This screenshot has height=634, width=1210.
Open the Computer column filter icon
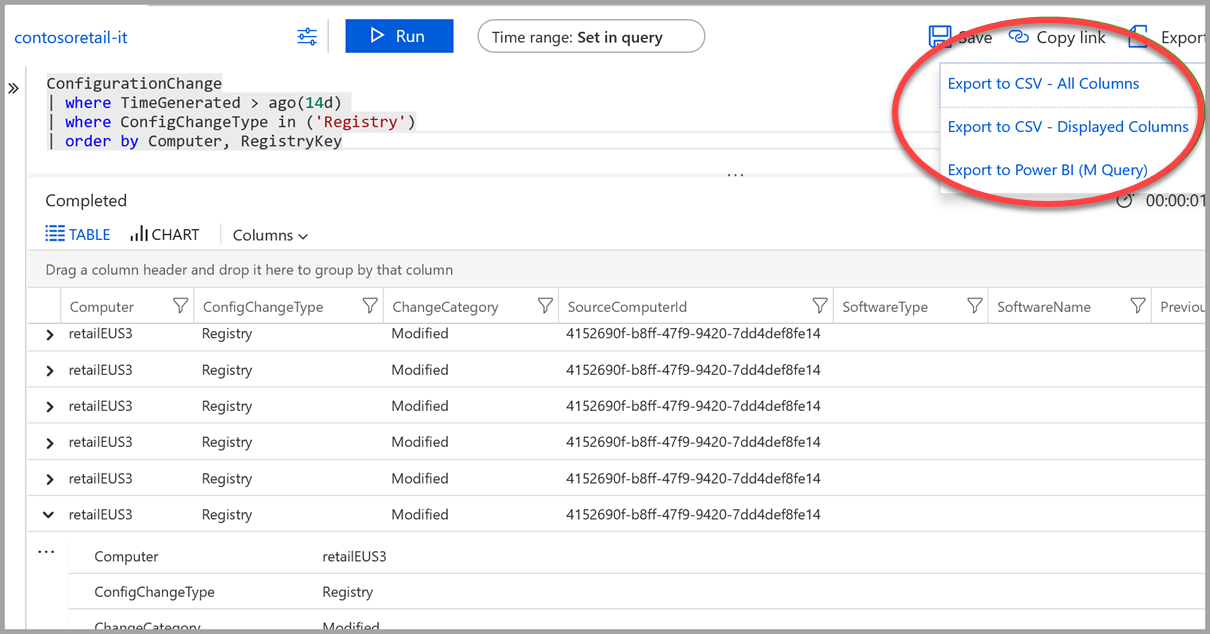pyautogui.click(x=181, y=306)
